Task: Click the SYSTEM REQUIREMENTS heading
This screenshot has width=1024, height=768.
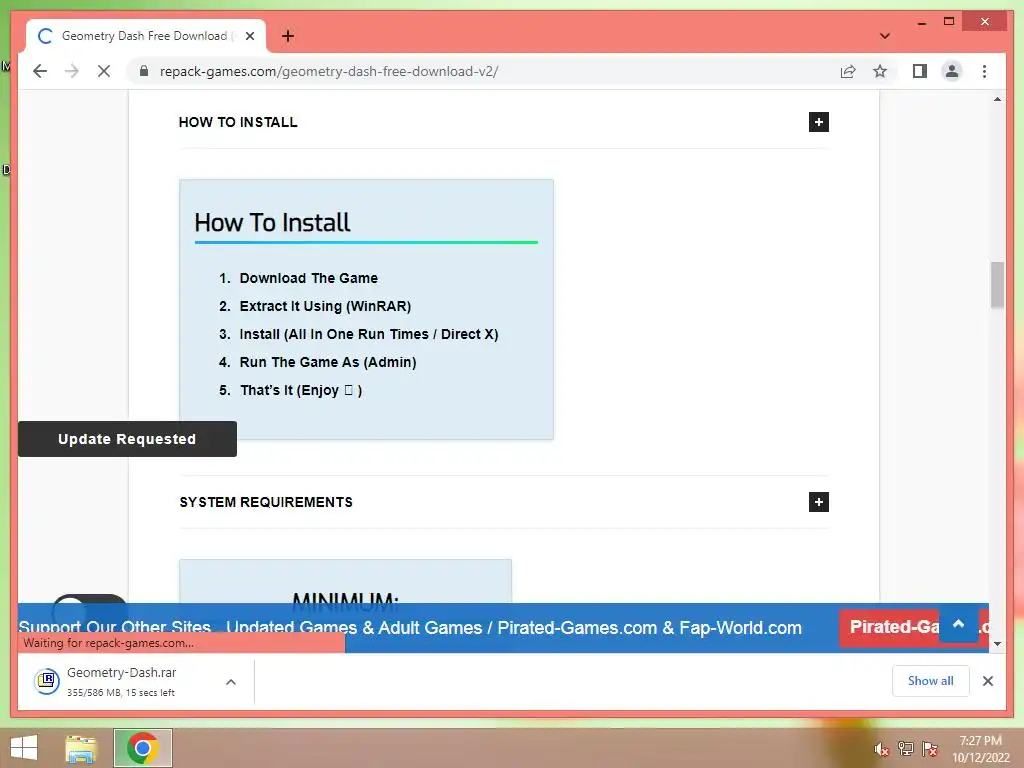Action: [266, 502]
